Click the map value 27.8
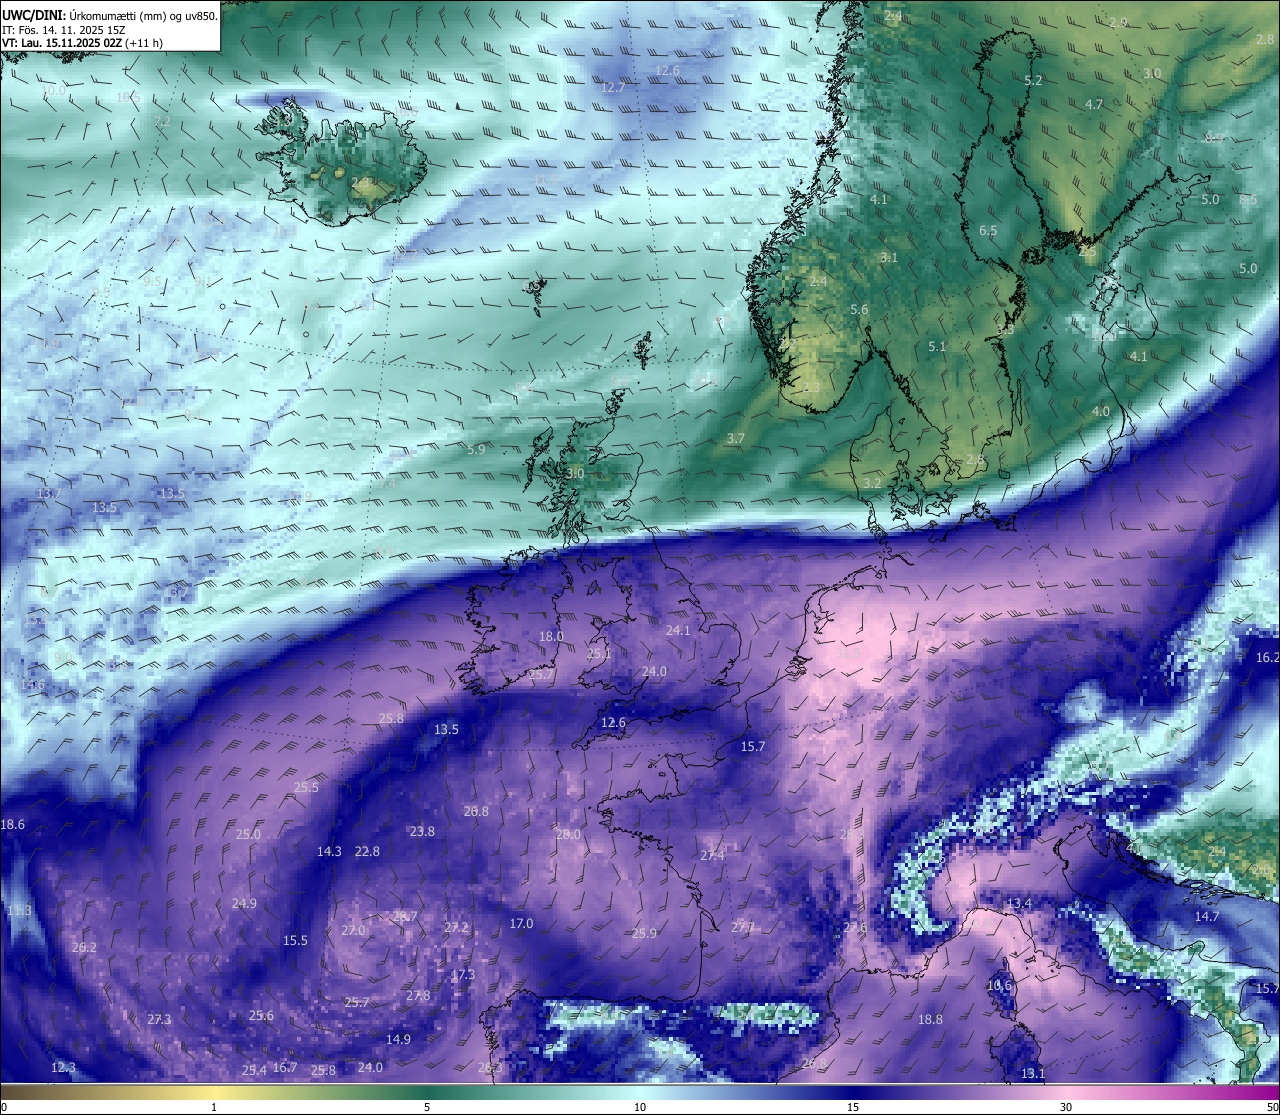 click(x=418, y=996)
